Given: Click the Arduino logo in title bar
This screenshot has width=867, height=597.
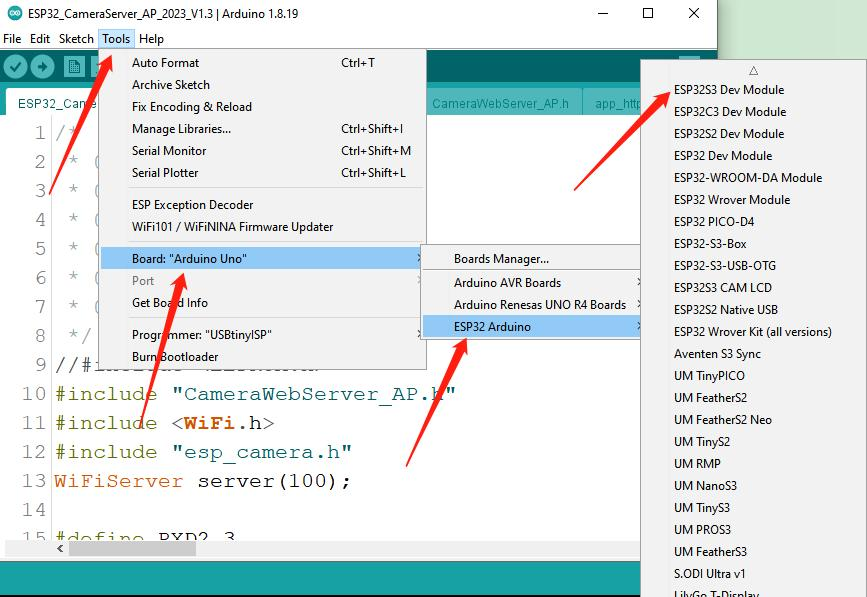Looking at the screenshot, I should tap(15, 13).
